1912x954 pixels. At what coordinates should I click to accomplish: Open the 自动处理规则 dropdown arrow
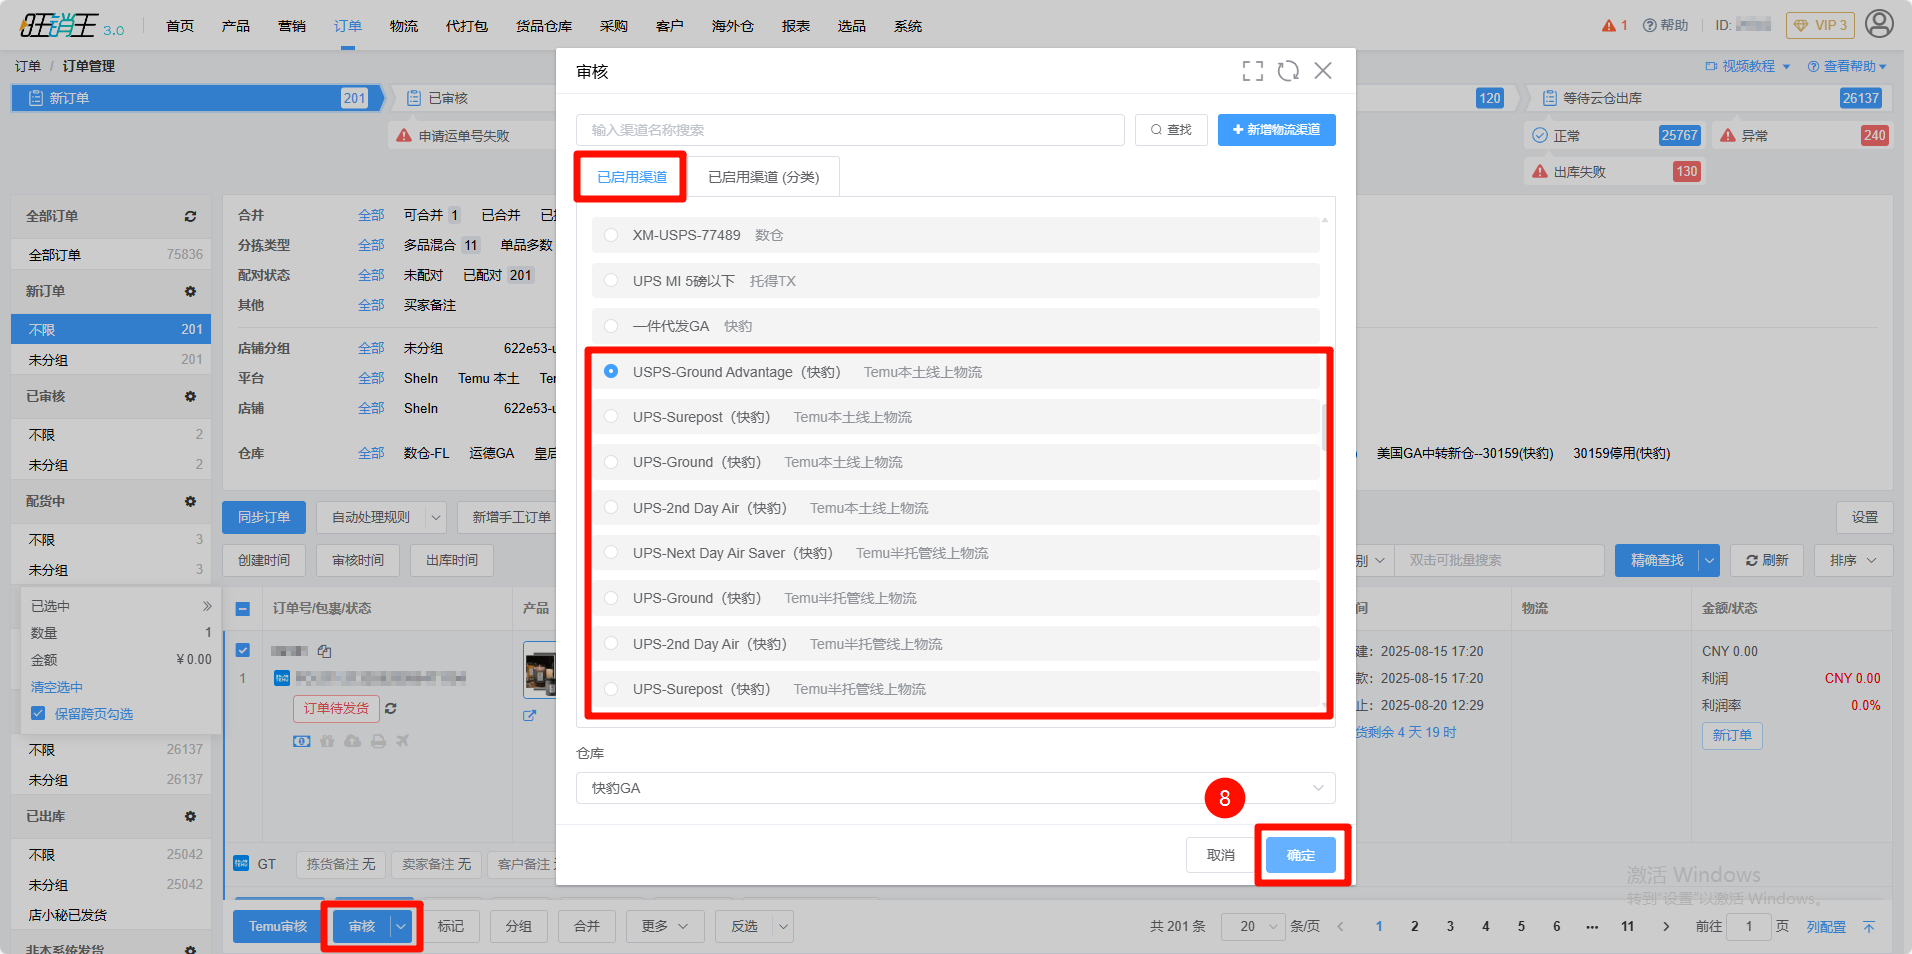(436, 517)
